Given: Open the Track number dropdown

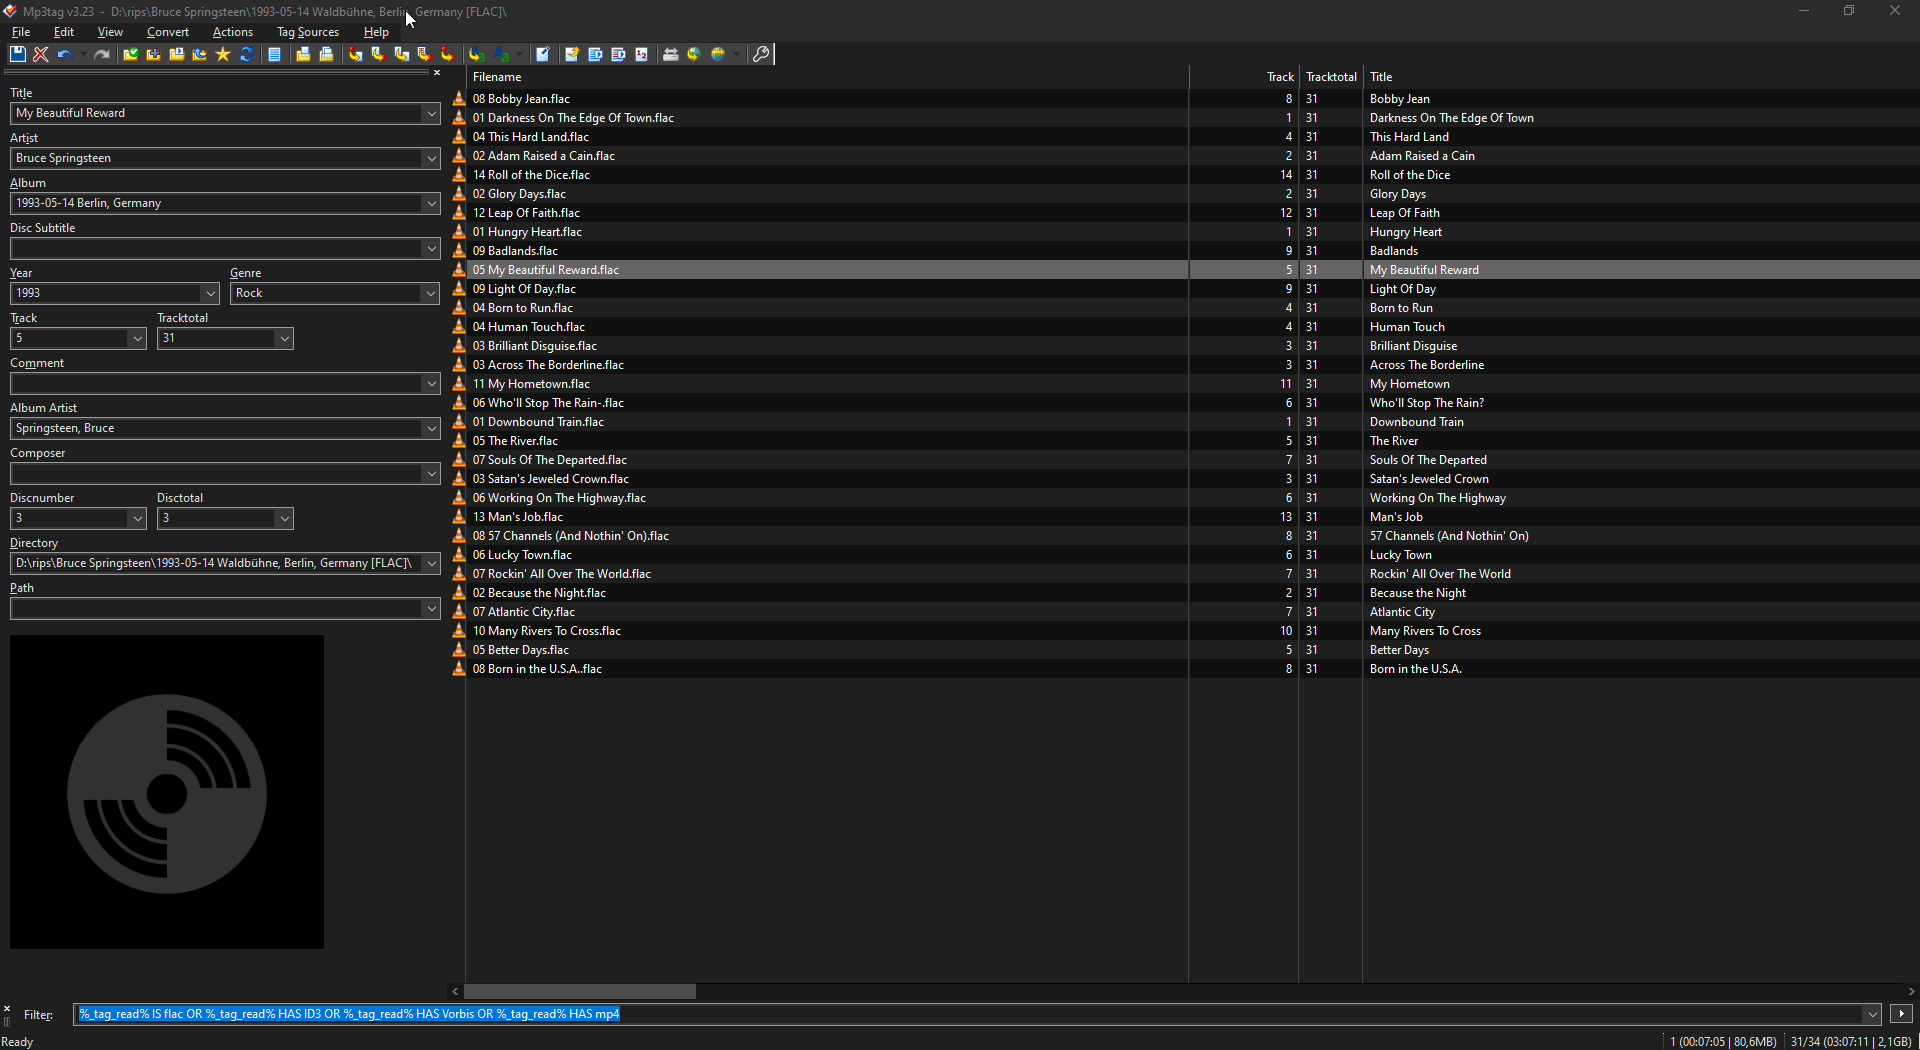Looking at the screenshot, I should tap(138, 339).
